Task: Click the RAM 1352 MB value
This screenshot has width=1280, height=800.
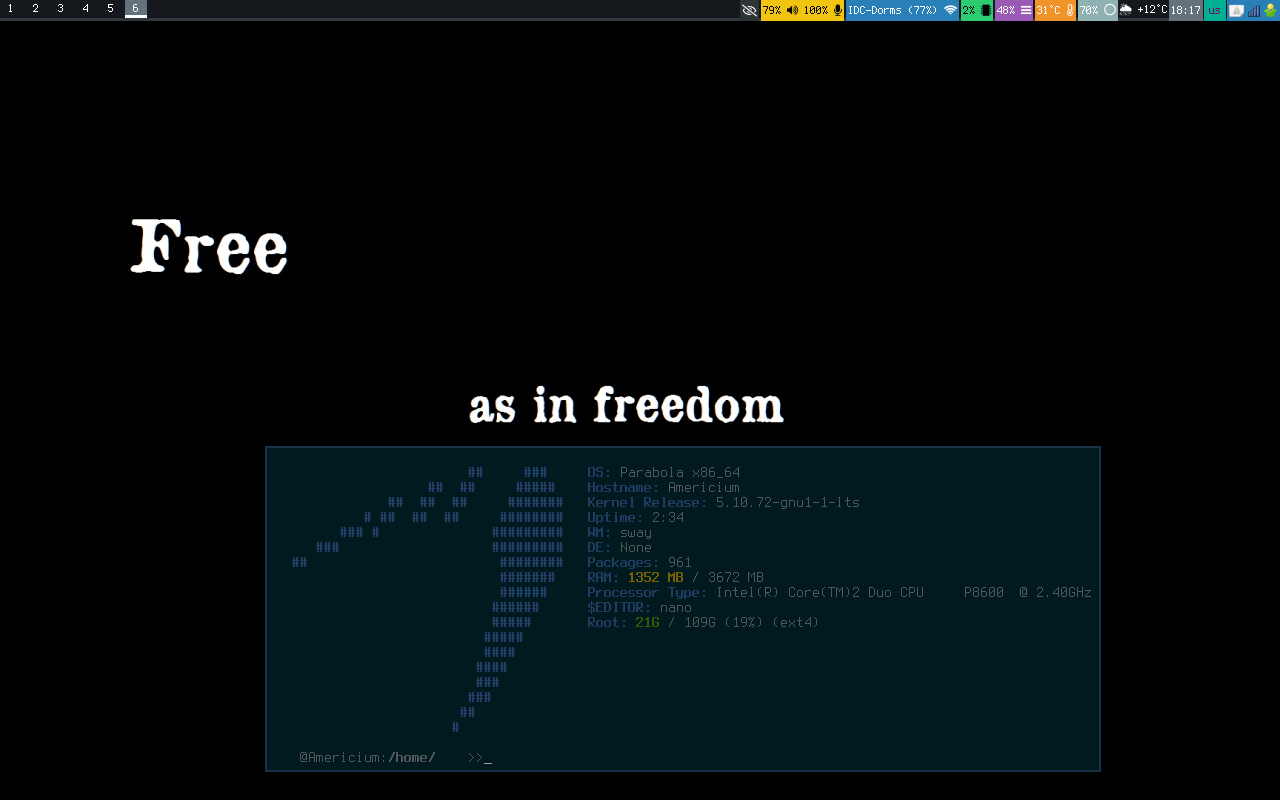Action: point(656,578)
